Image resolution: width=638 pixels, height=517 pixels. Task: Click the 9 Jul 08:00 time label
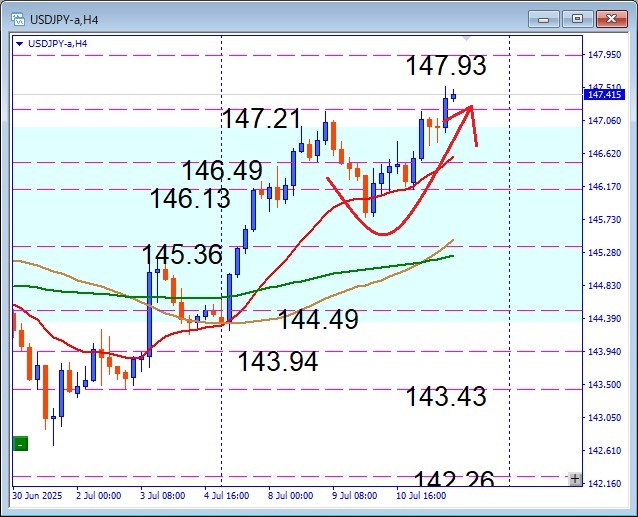(x=355, y=496)
